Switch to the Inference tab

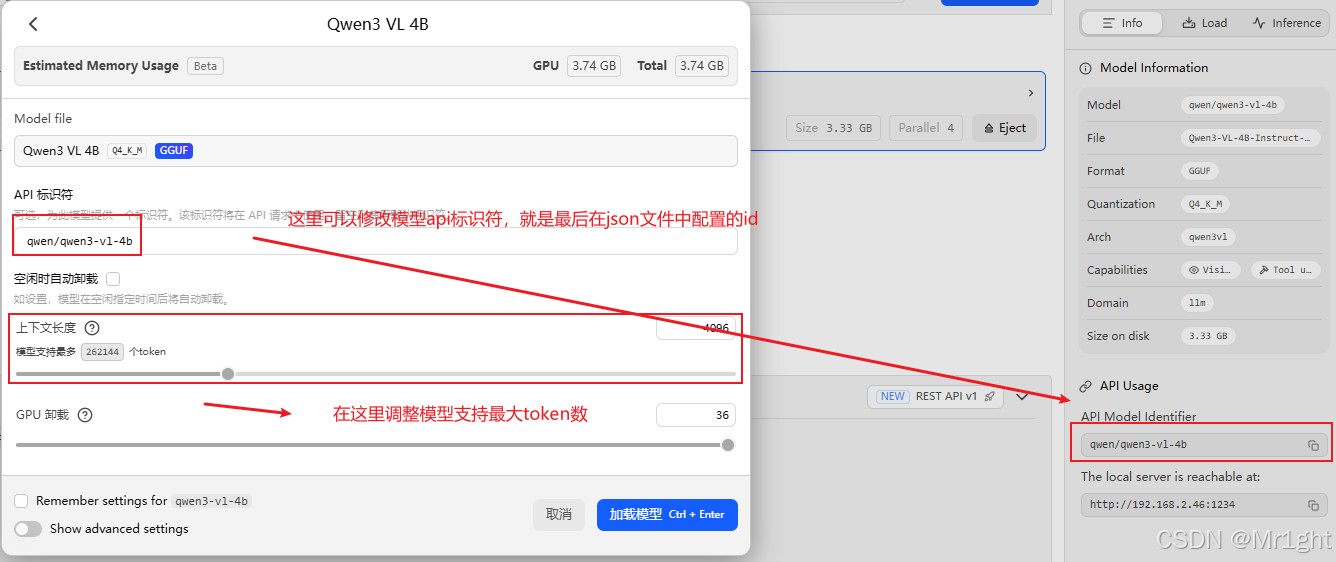coord(1286,23)
